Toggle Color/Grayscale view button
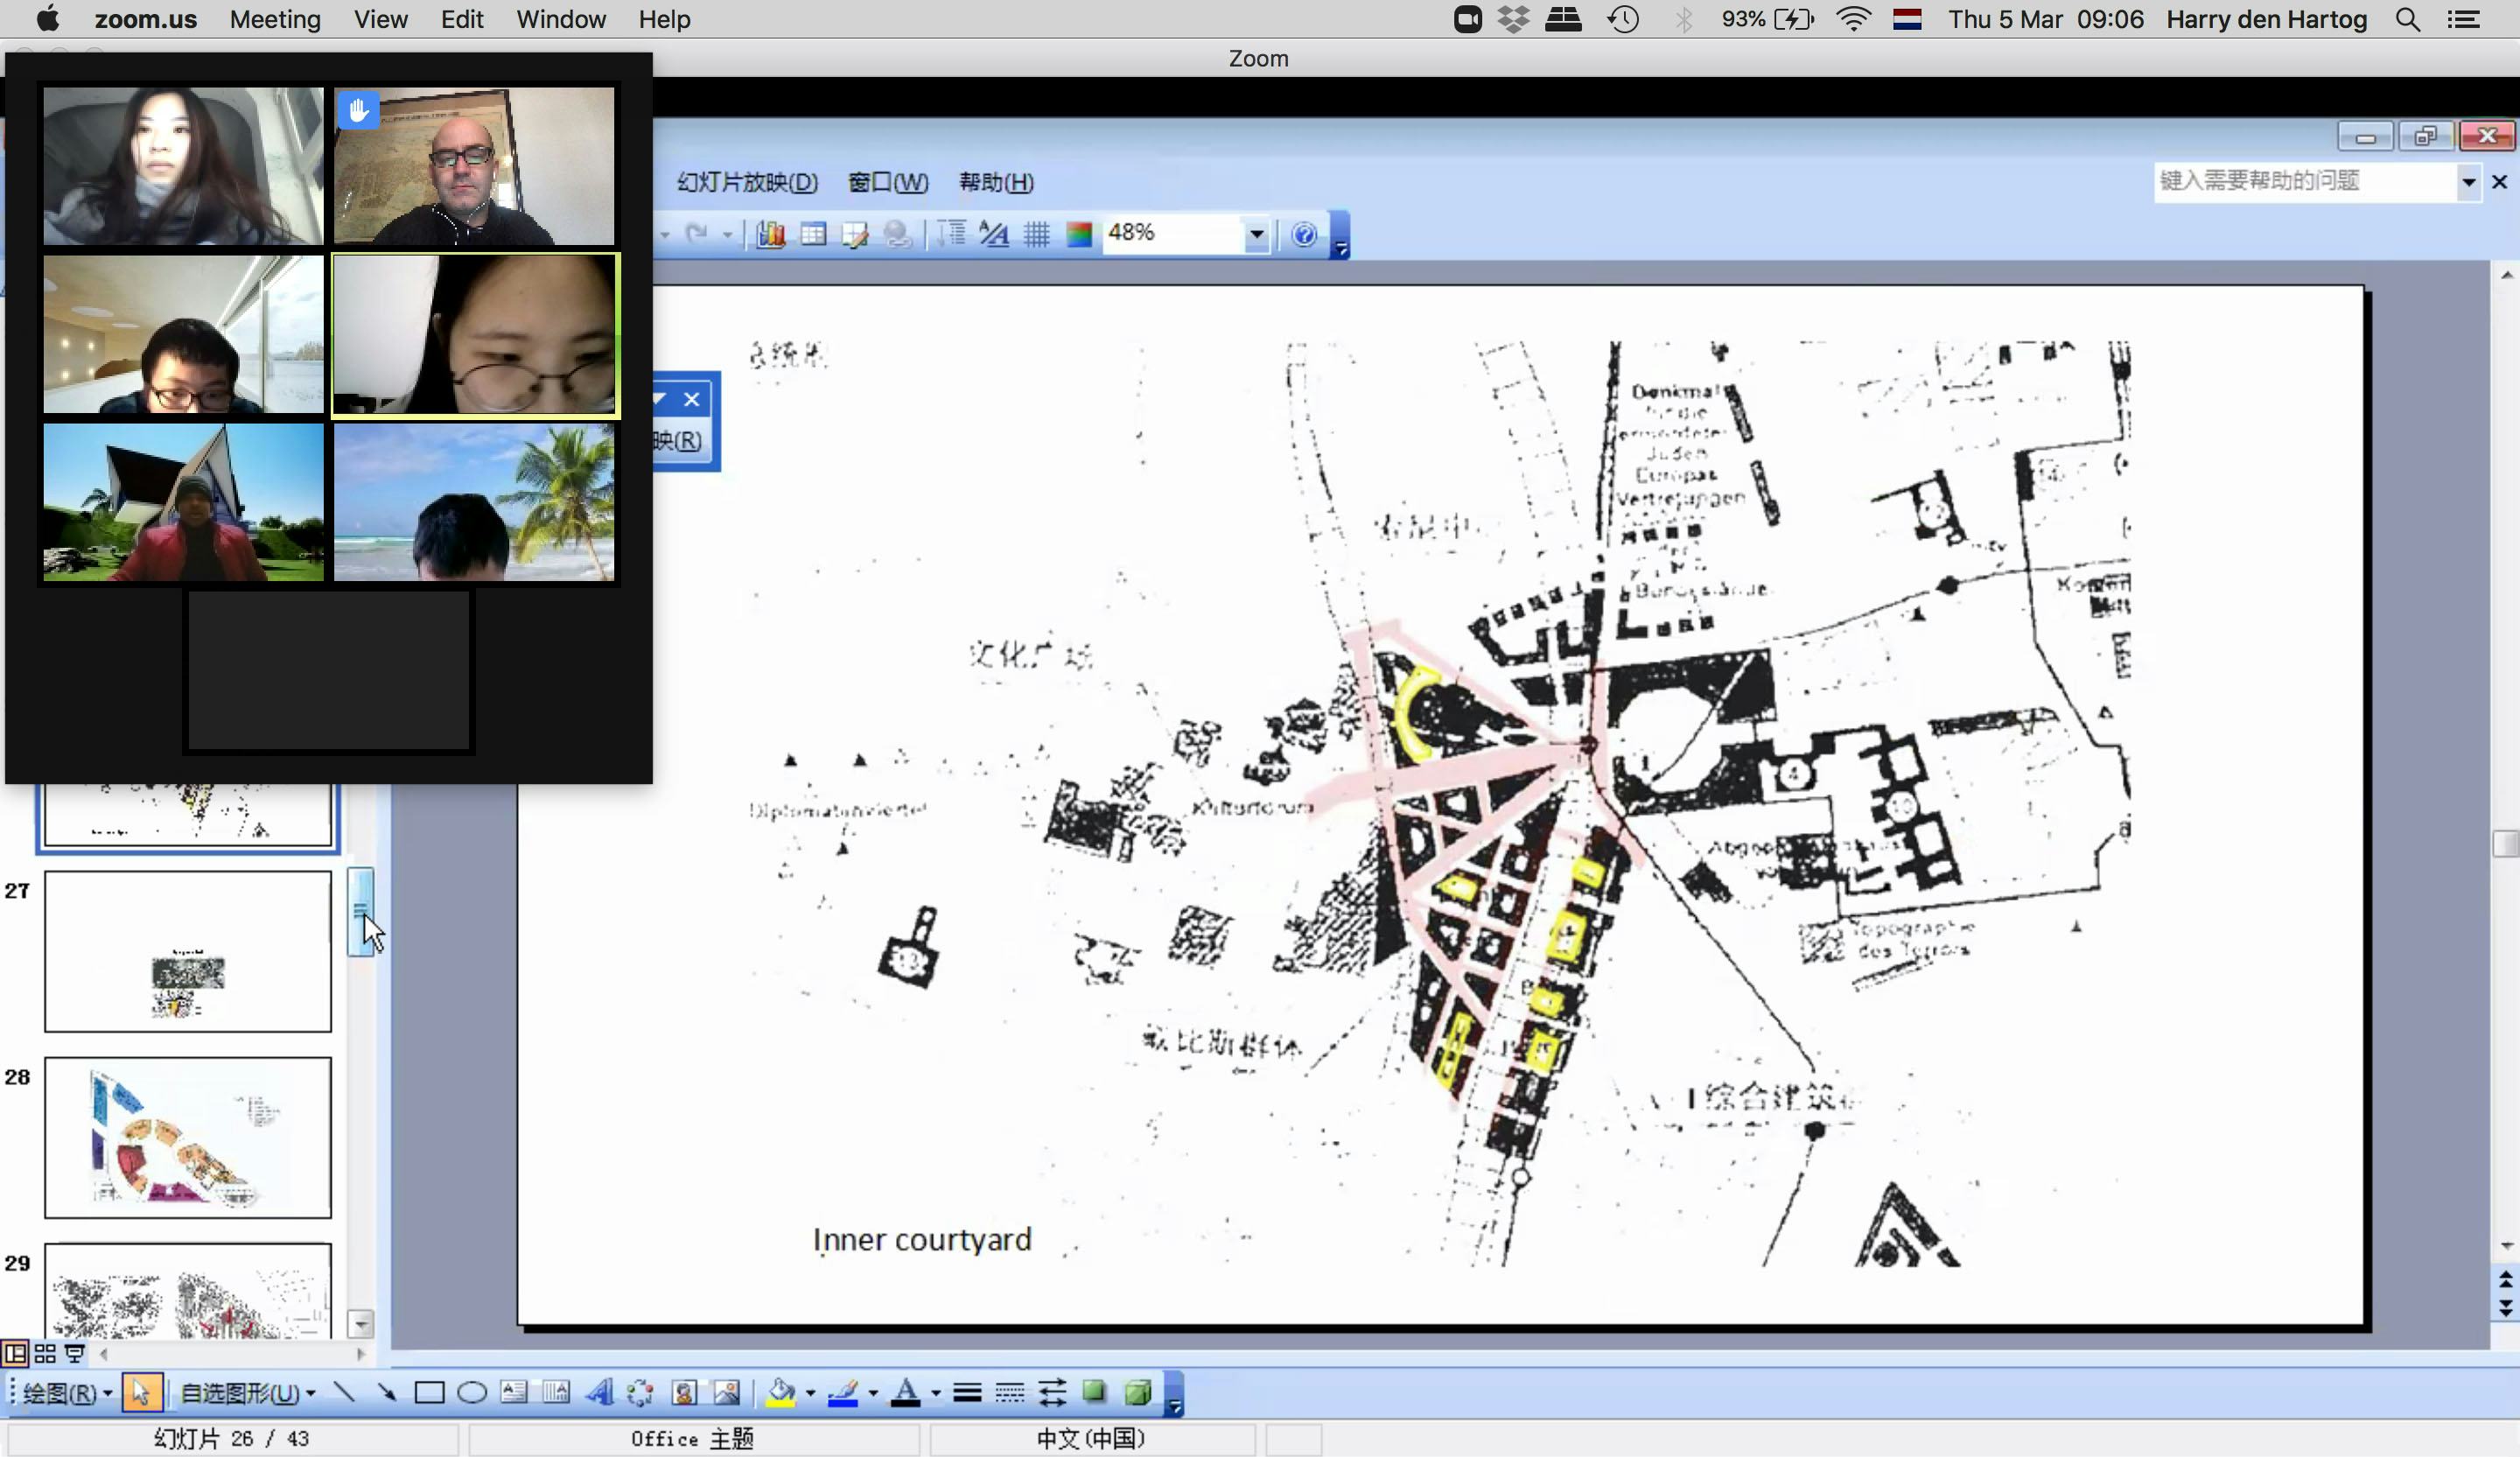The image size is (2520, 1457). (x=1079, y=234)
